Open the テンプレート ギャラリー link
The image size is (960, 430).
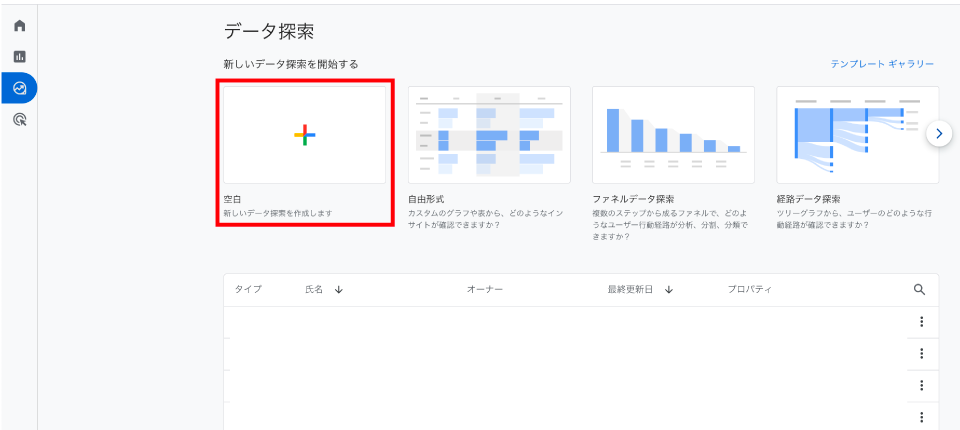point(881,64)
